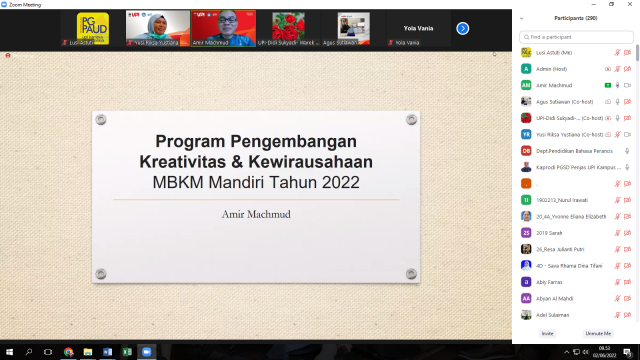Open the Windows Start menu
The width and height of the screenshot is (640, 360).
(9, 352)
